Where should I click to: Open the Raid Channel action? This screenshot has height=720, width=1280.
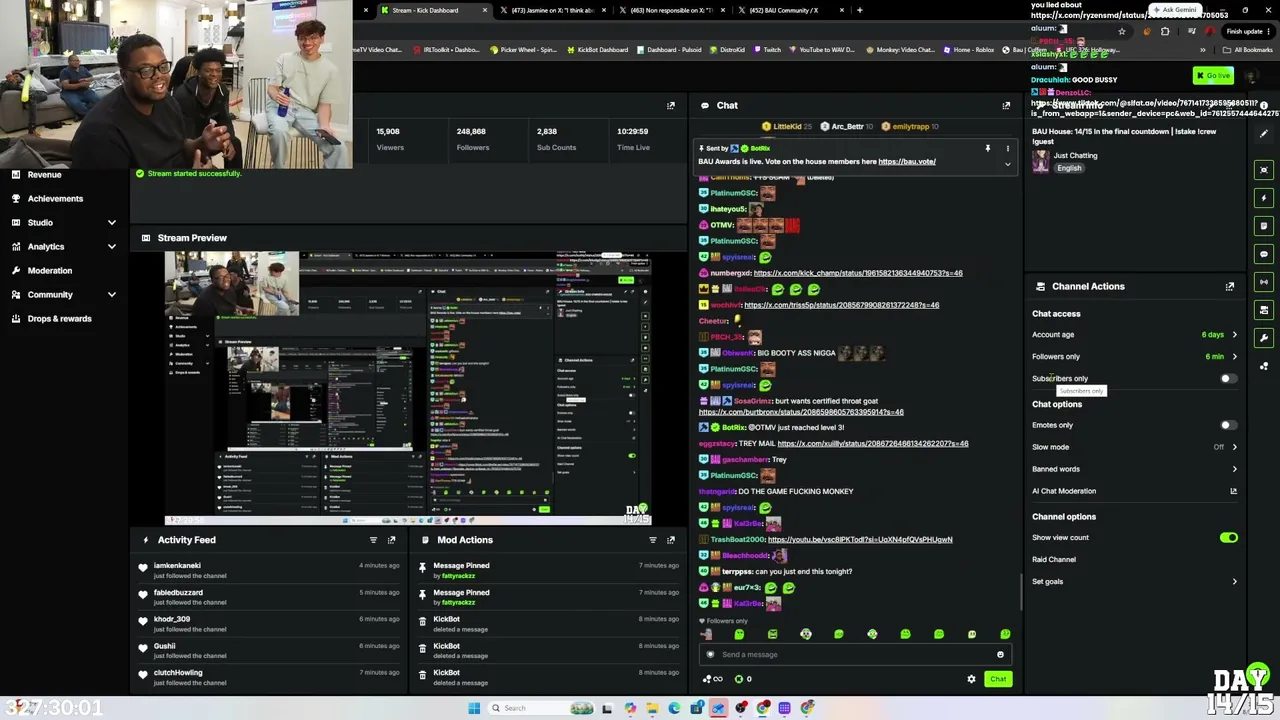[x=1054, y=560]
